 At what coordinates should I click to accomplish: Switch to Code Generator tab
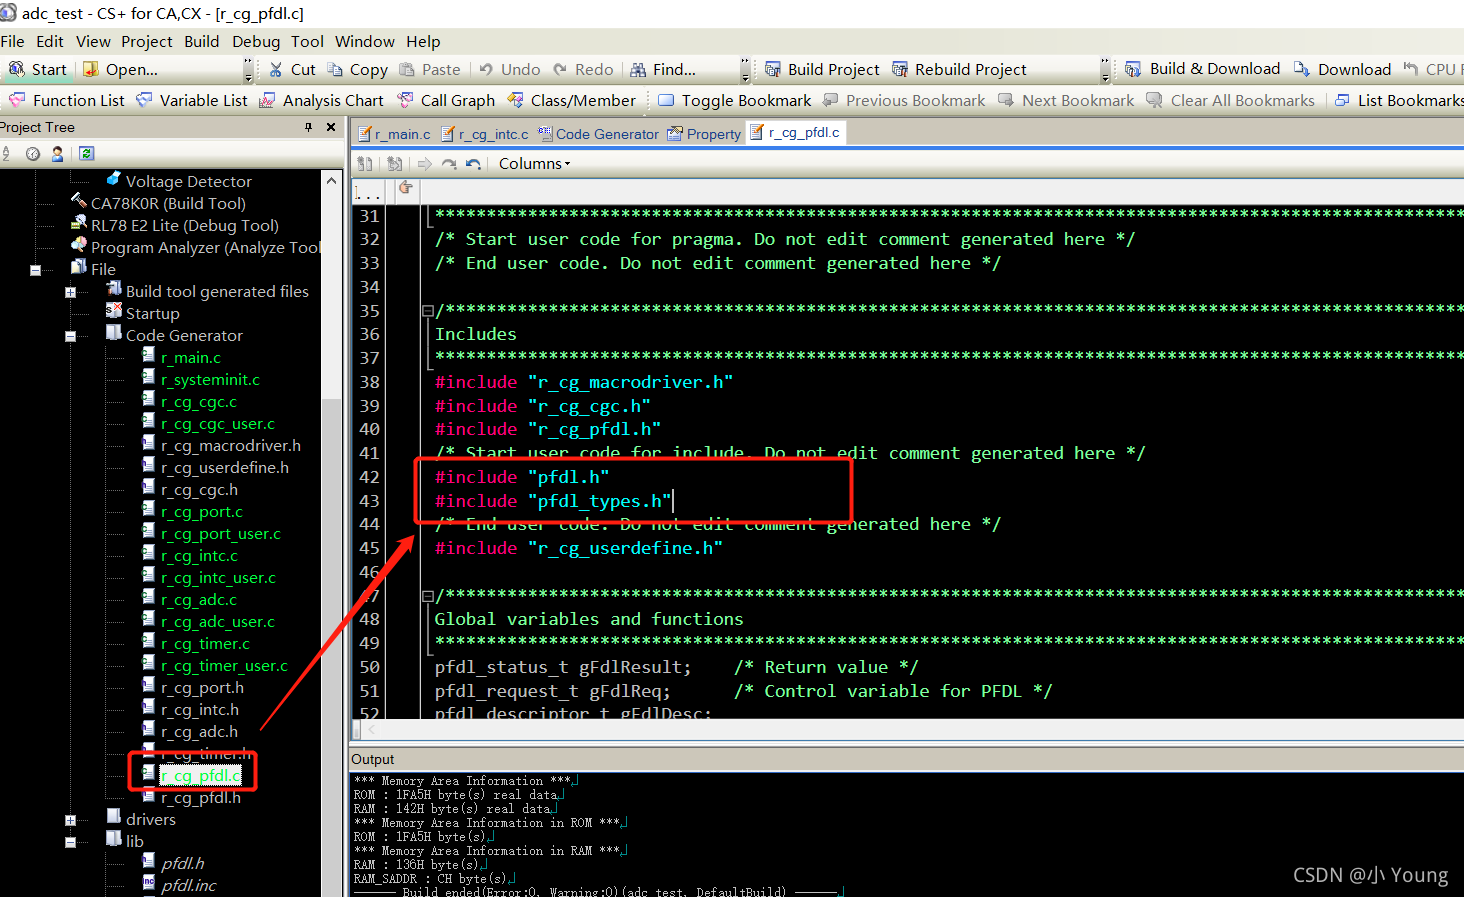point(599,134)
